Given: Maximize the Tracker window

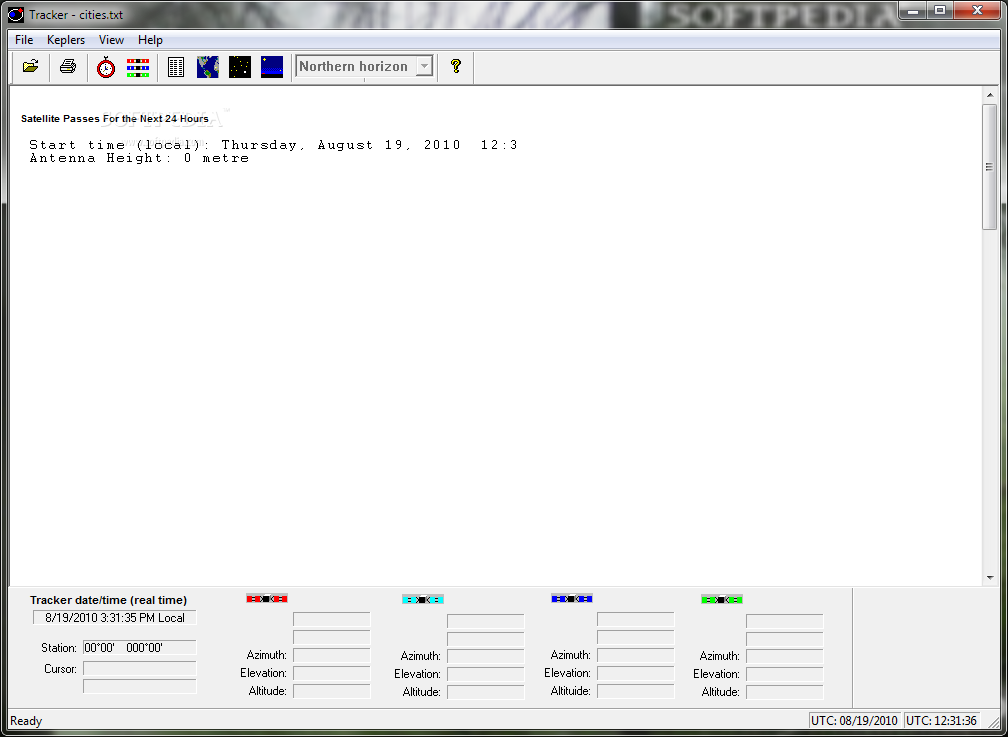Looking at the screenshot, I should click(x=940, y=10).
